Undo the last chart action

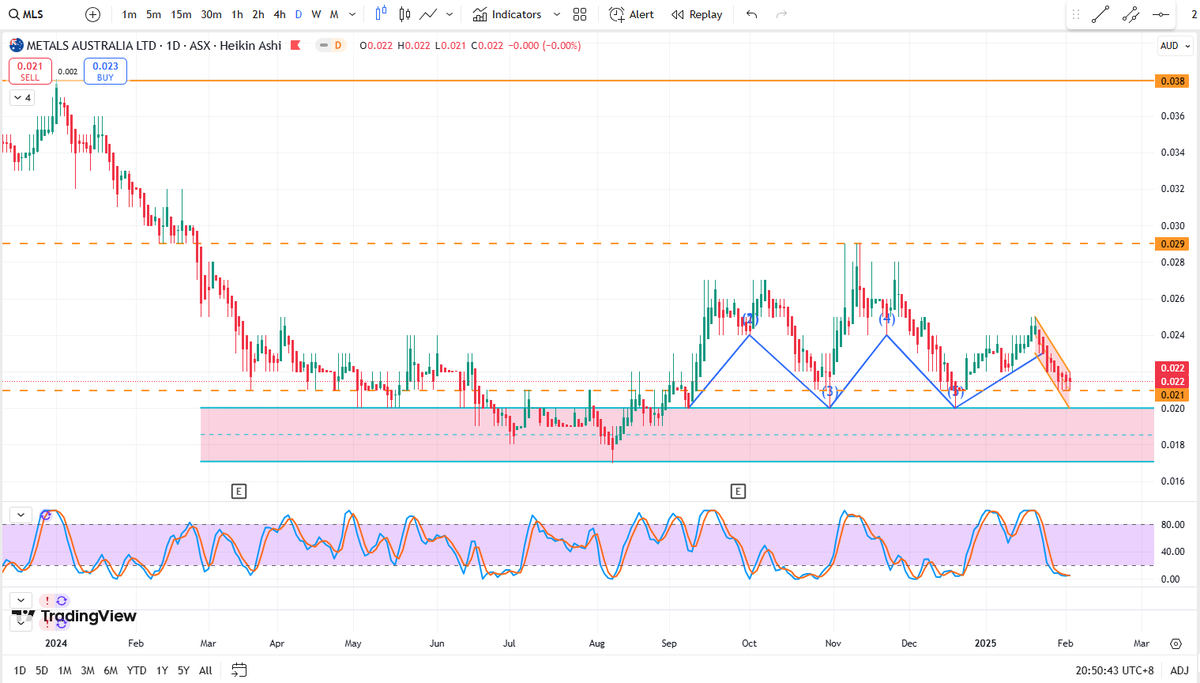(x=752, y=14)
